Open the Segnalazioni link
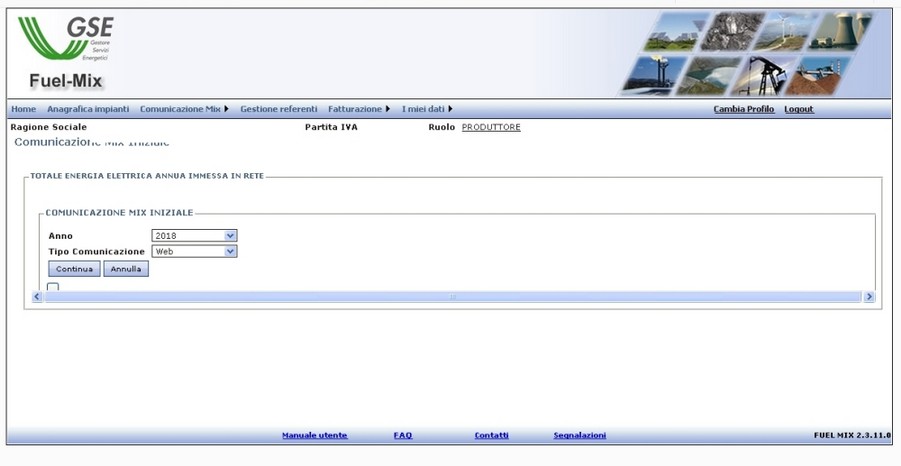 pyautogui.click(x=579, y=436)
